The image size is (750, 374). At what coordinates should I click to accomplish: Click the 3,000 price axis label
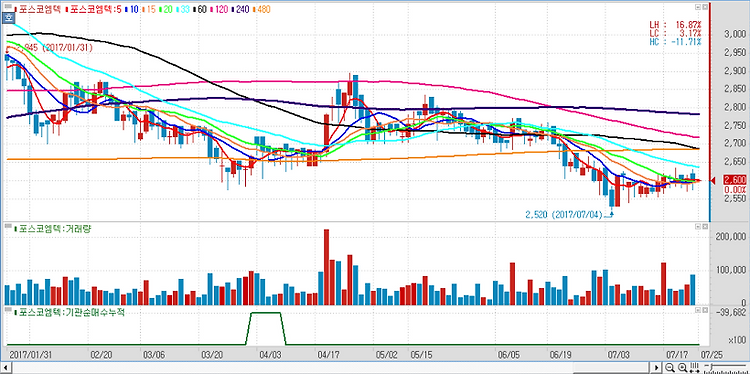[736, 34]
